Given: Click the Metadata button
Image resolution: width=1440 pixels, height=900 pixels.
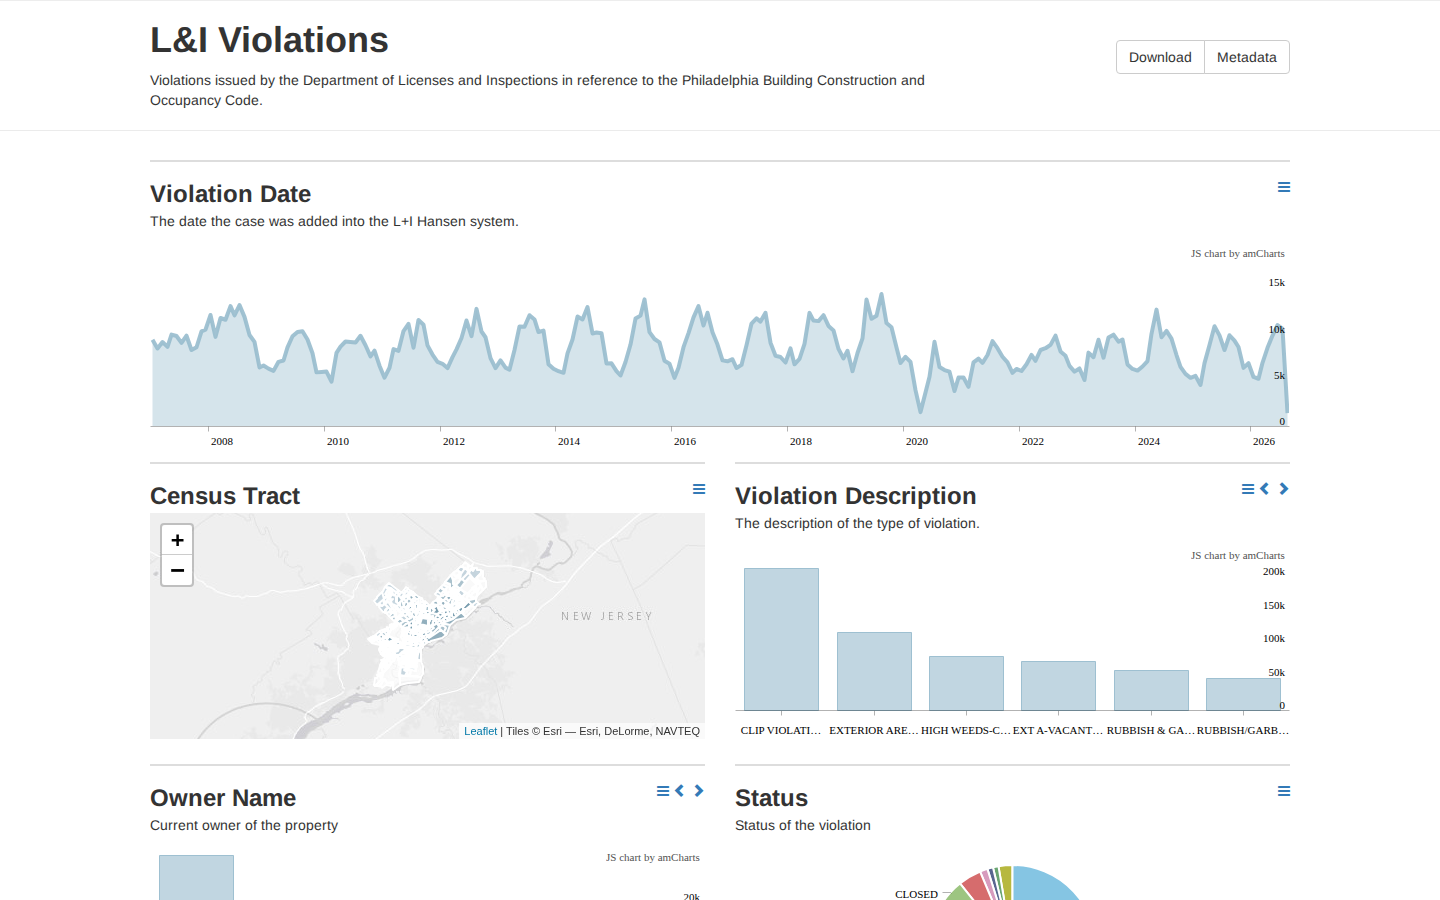Looking at the screenshot, I should point(1247,57).
